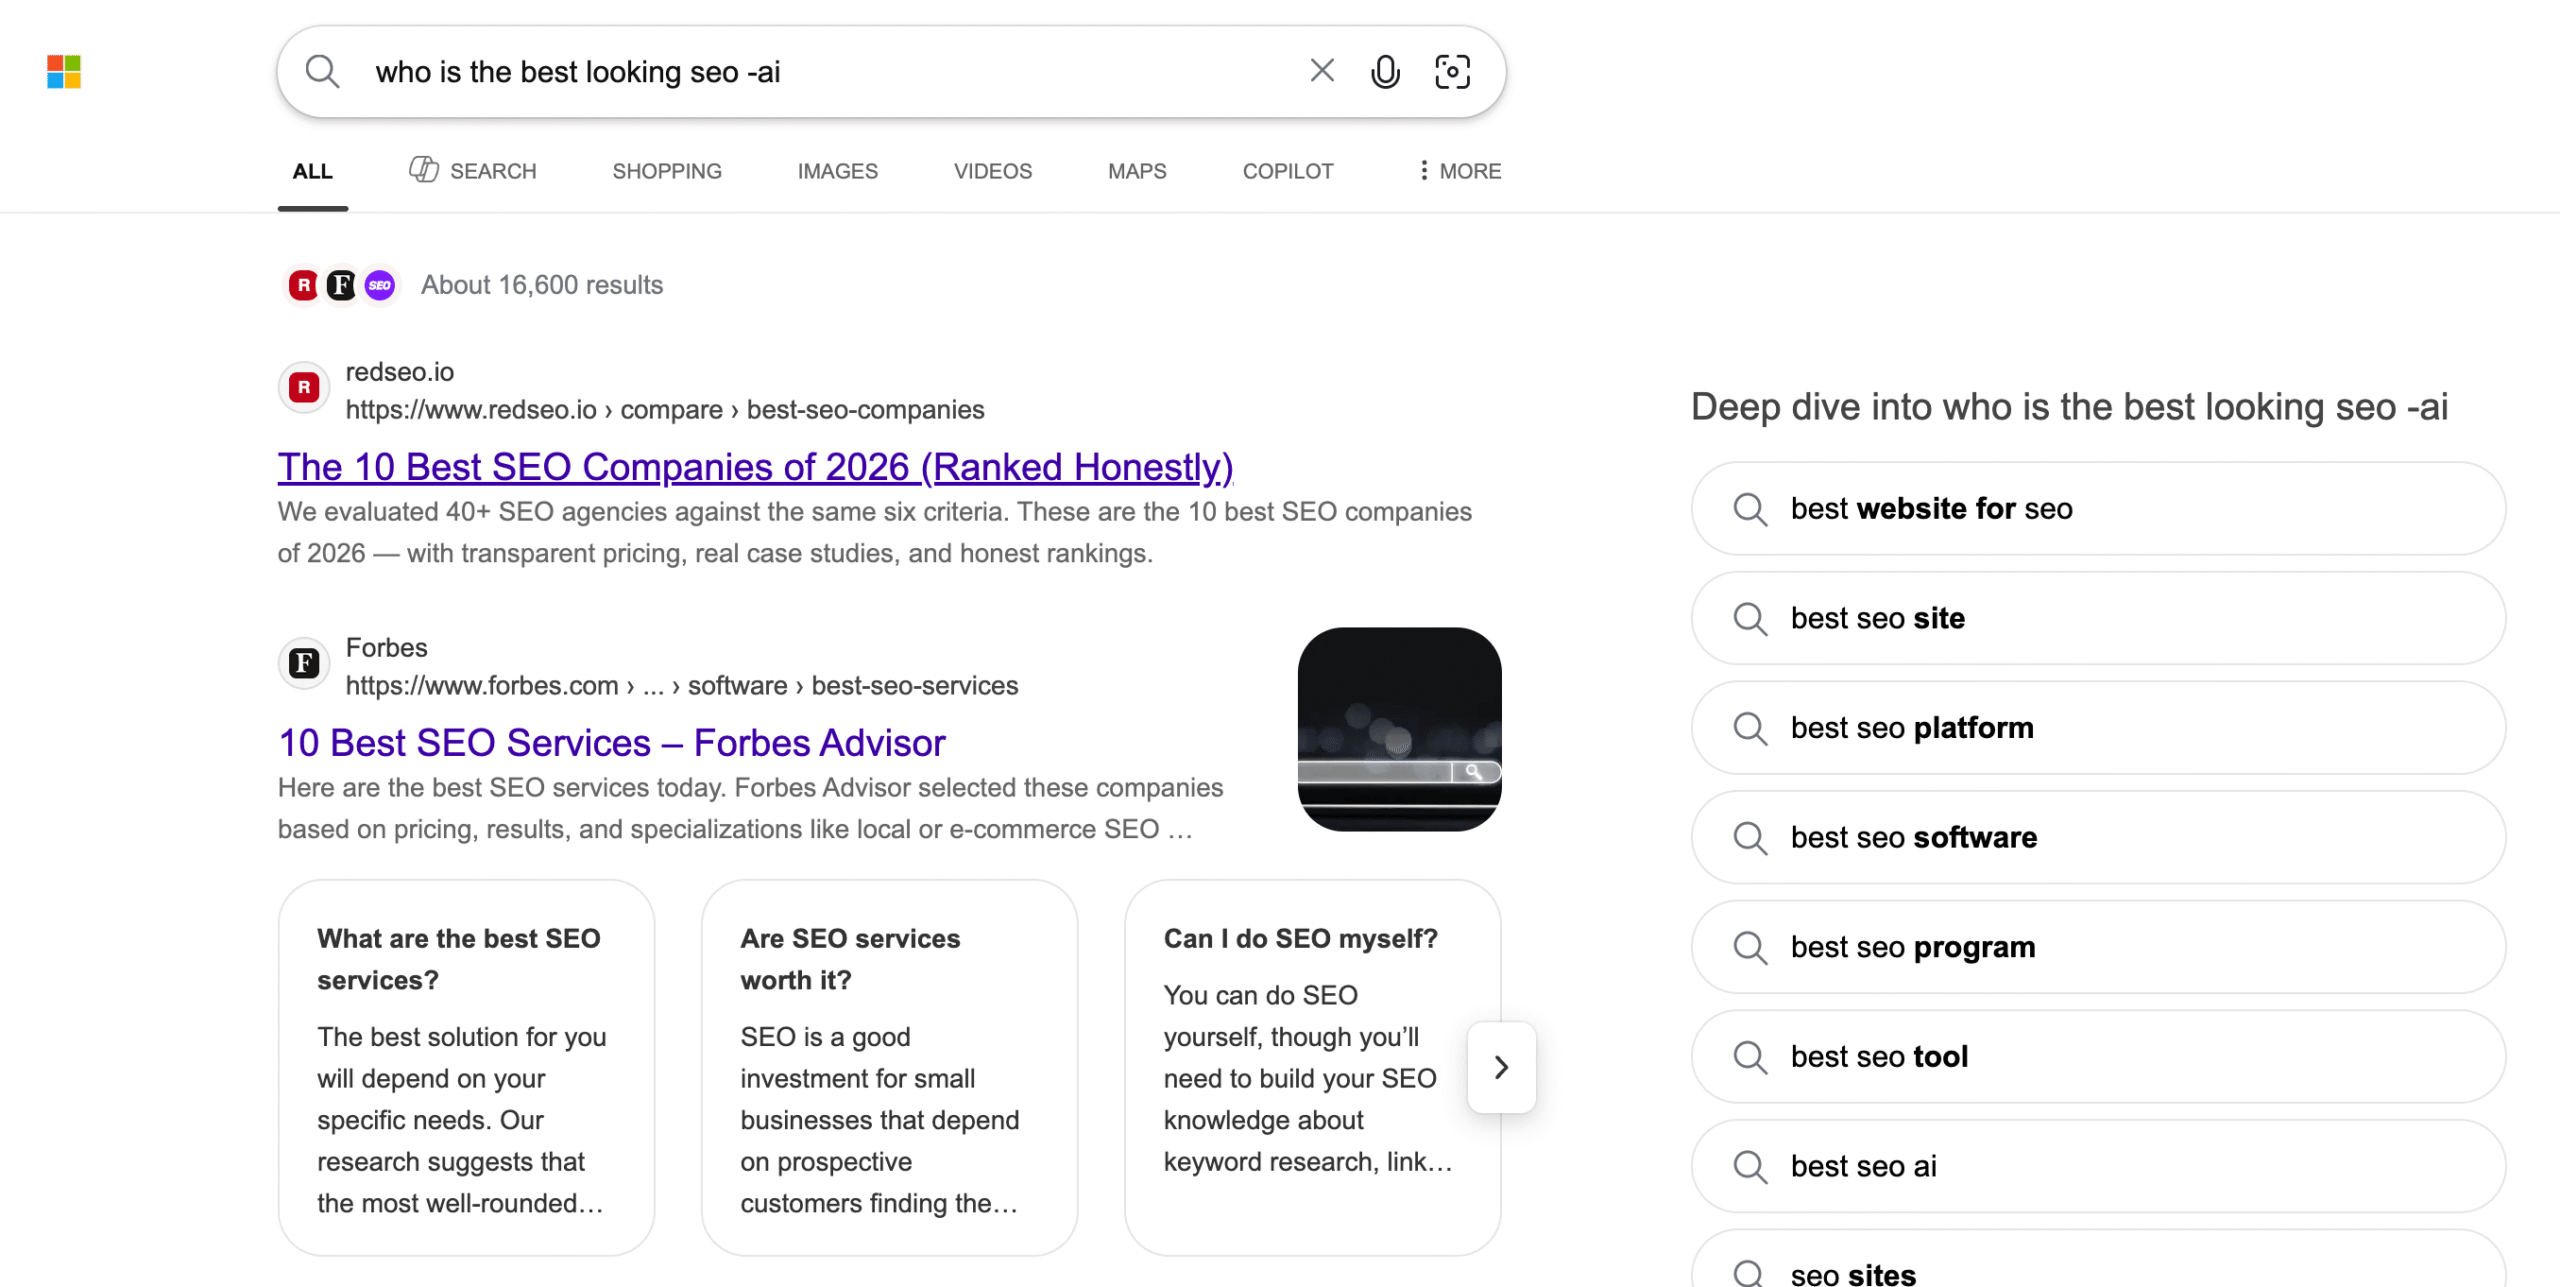Switch to IMAGES tab
2560x1287 pixels.
click(x=838, y=171)
